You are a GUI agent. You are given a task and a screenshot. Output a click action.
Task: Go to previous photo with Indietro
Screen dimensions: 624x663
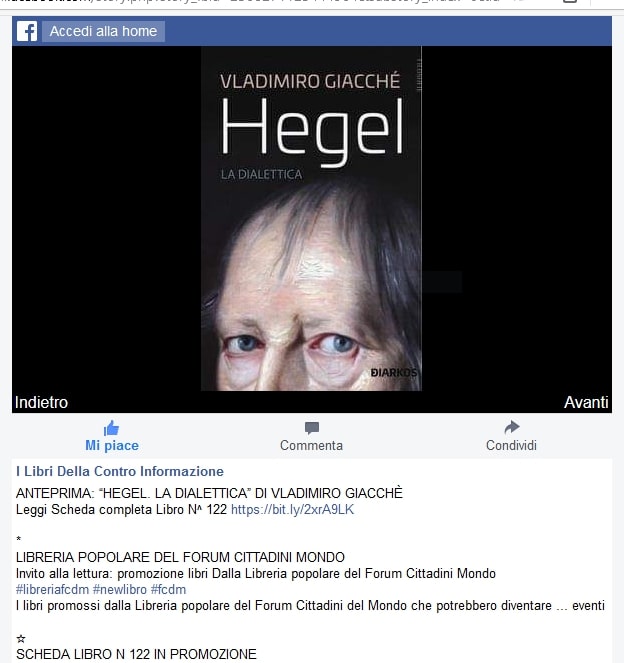click(x=41, y=402)
